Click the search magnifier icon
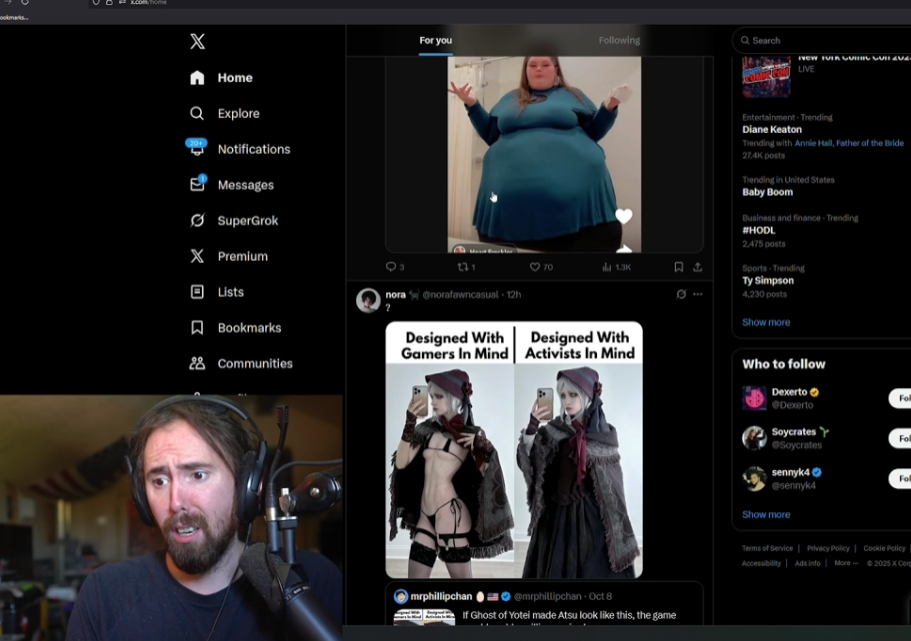 [745, 40]
